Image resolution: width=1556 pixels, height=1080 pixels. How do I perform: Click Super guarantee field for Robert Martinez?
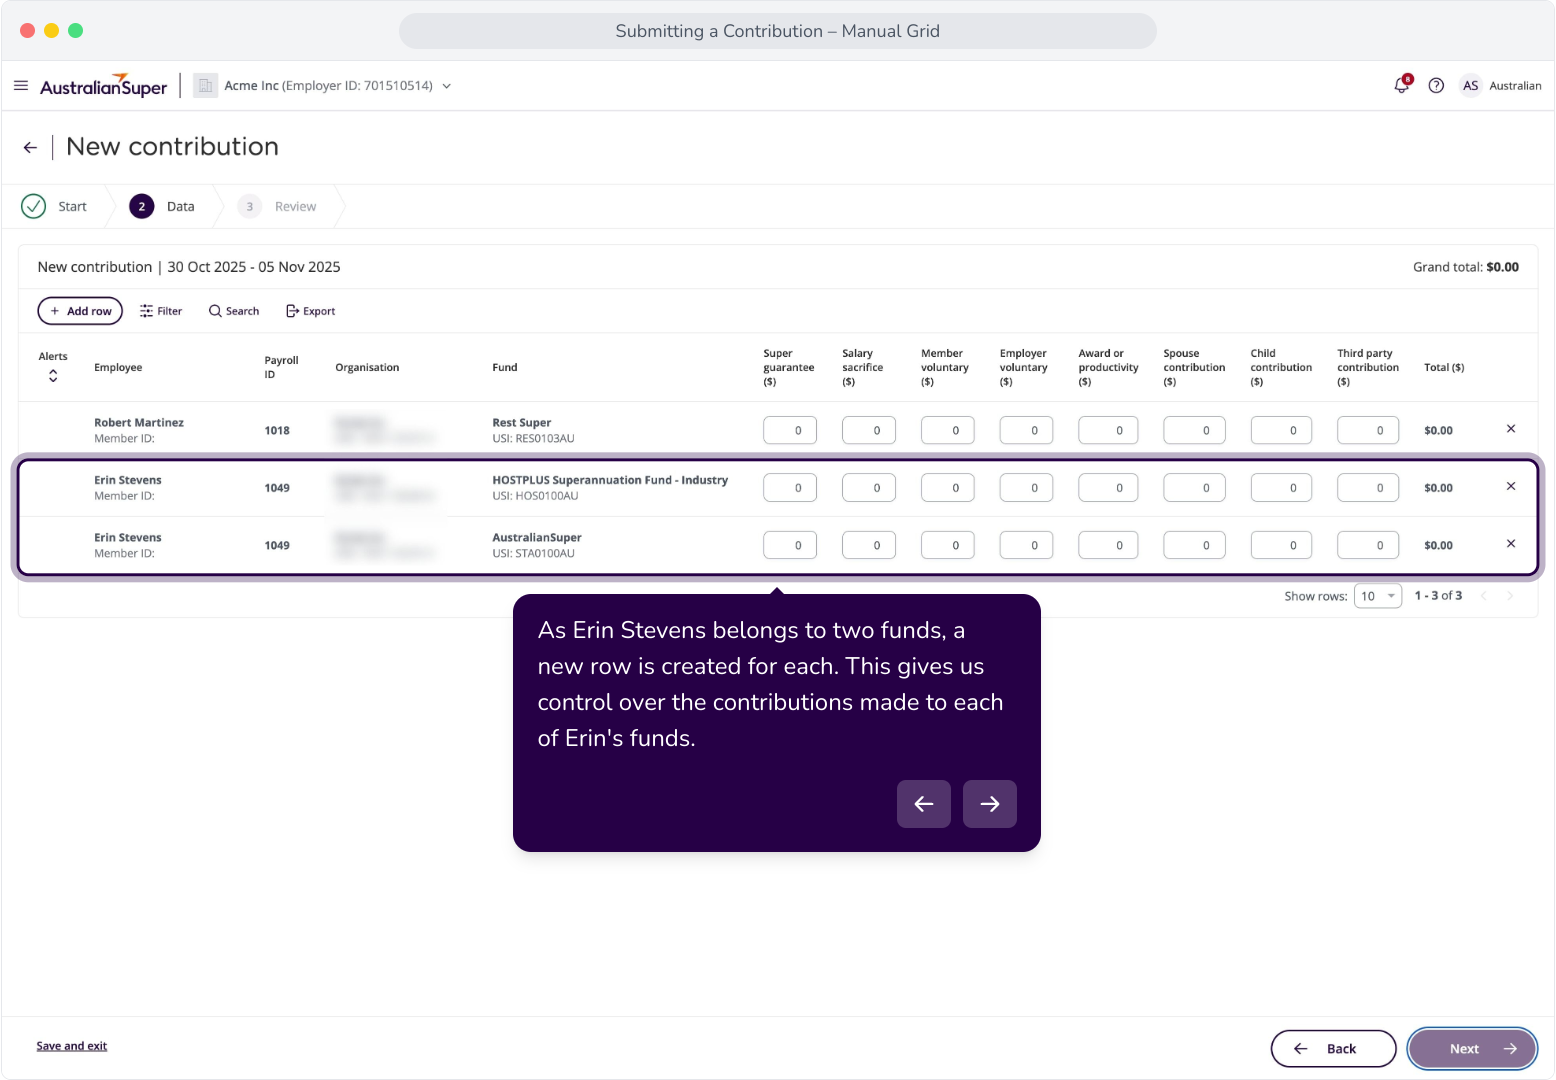pos(790,430)
